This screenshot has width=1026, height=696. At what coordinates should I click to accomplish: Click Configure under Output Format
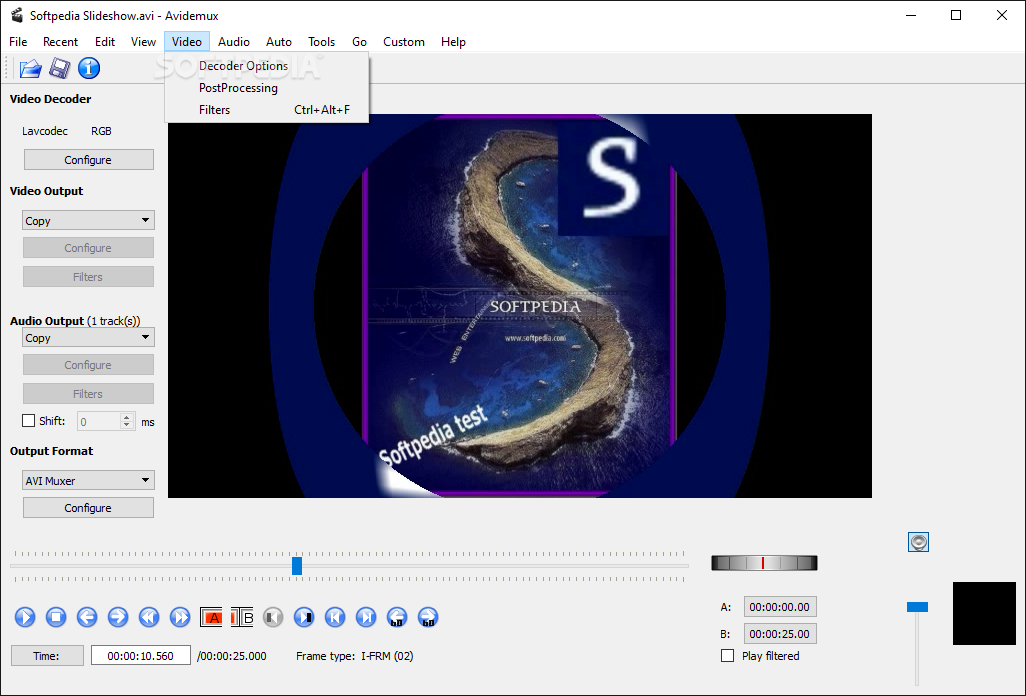pyautogui.click(x=88, y=508)
